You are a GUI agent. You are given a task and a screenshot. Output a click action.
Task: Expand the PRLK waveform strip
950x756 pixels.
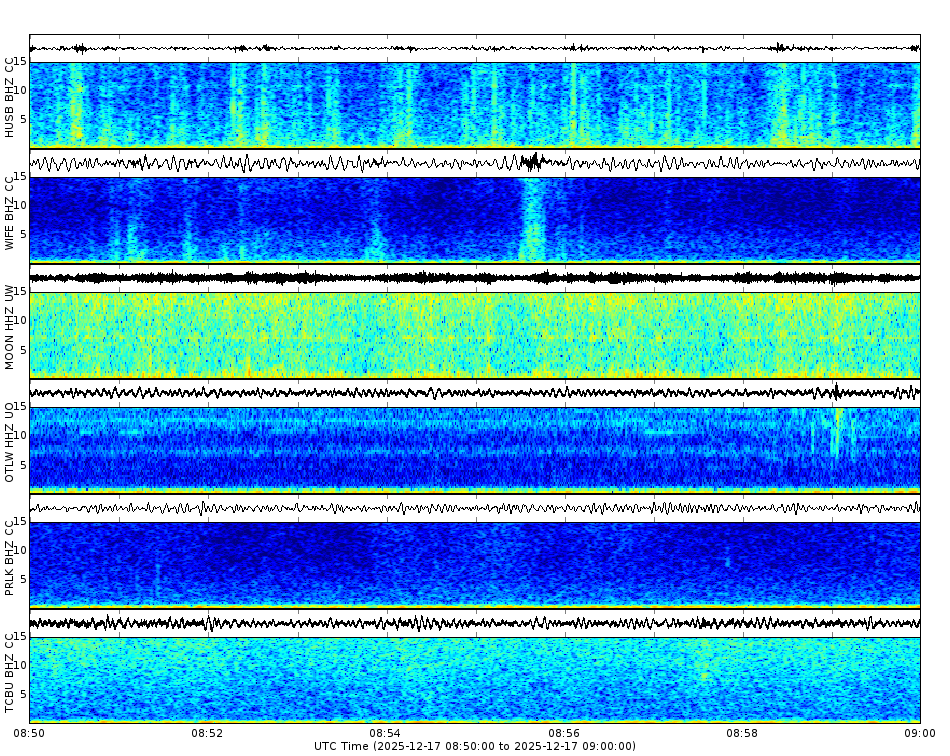[475, 508]
